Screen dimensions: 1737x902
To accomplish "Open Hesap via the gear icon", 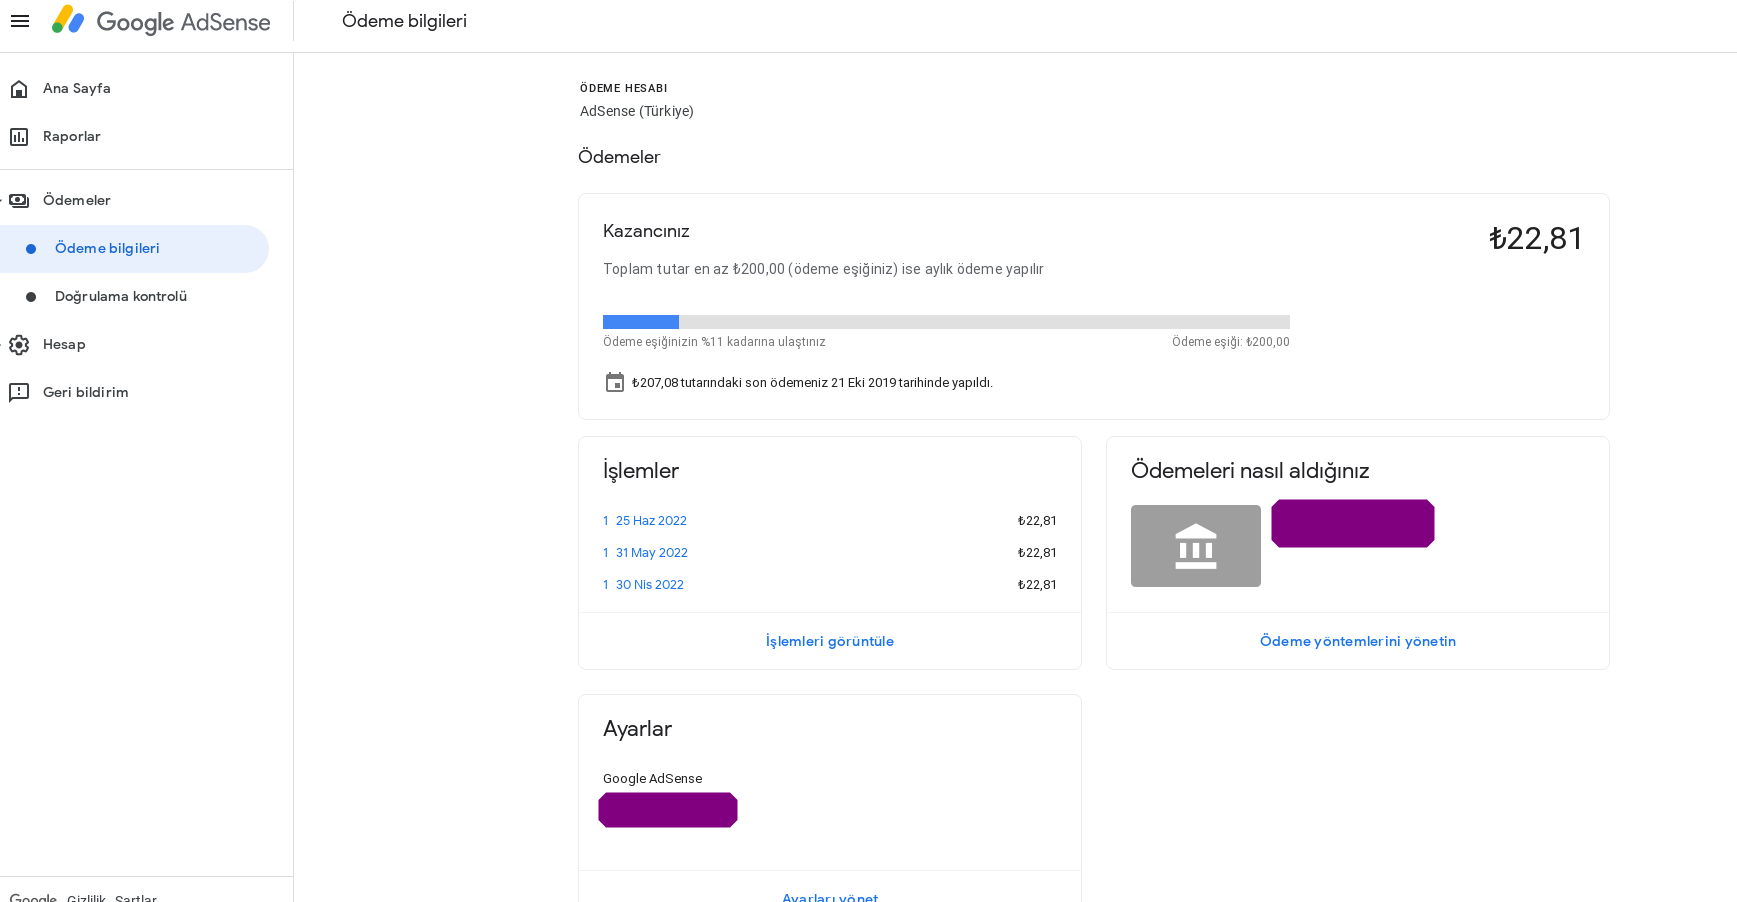I will click(19, 345).
